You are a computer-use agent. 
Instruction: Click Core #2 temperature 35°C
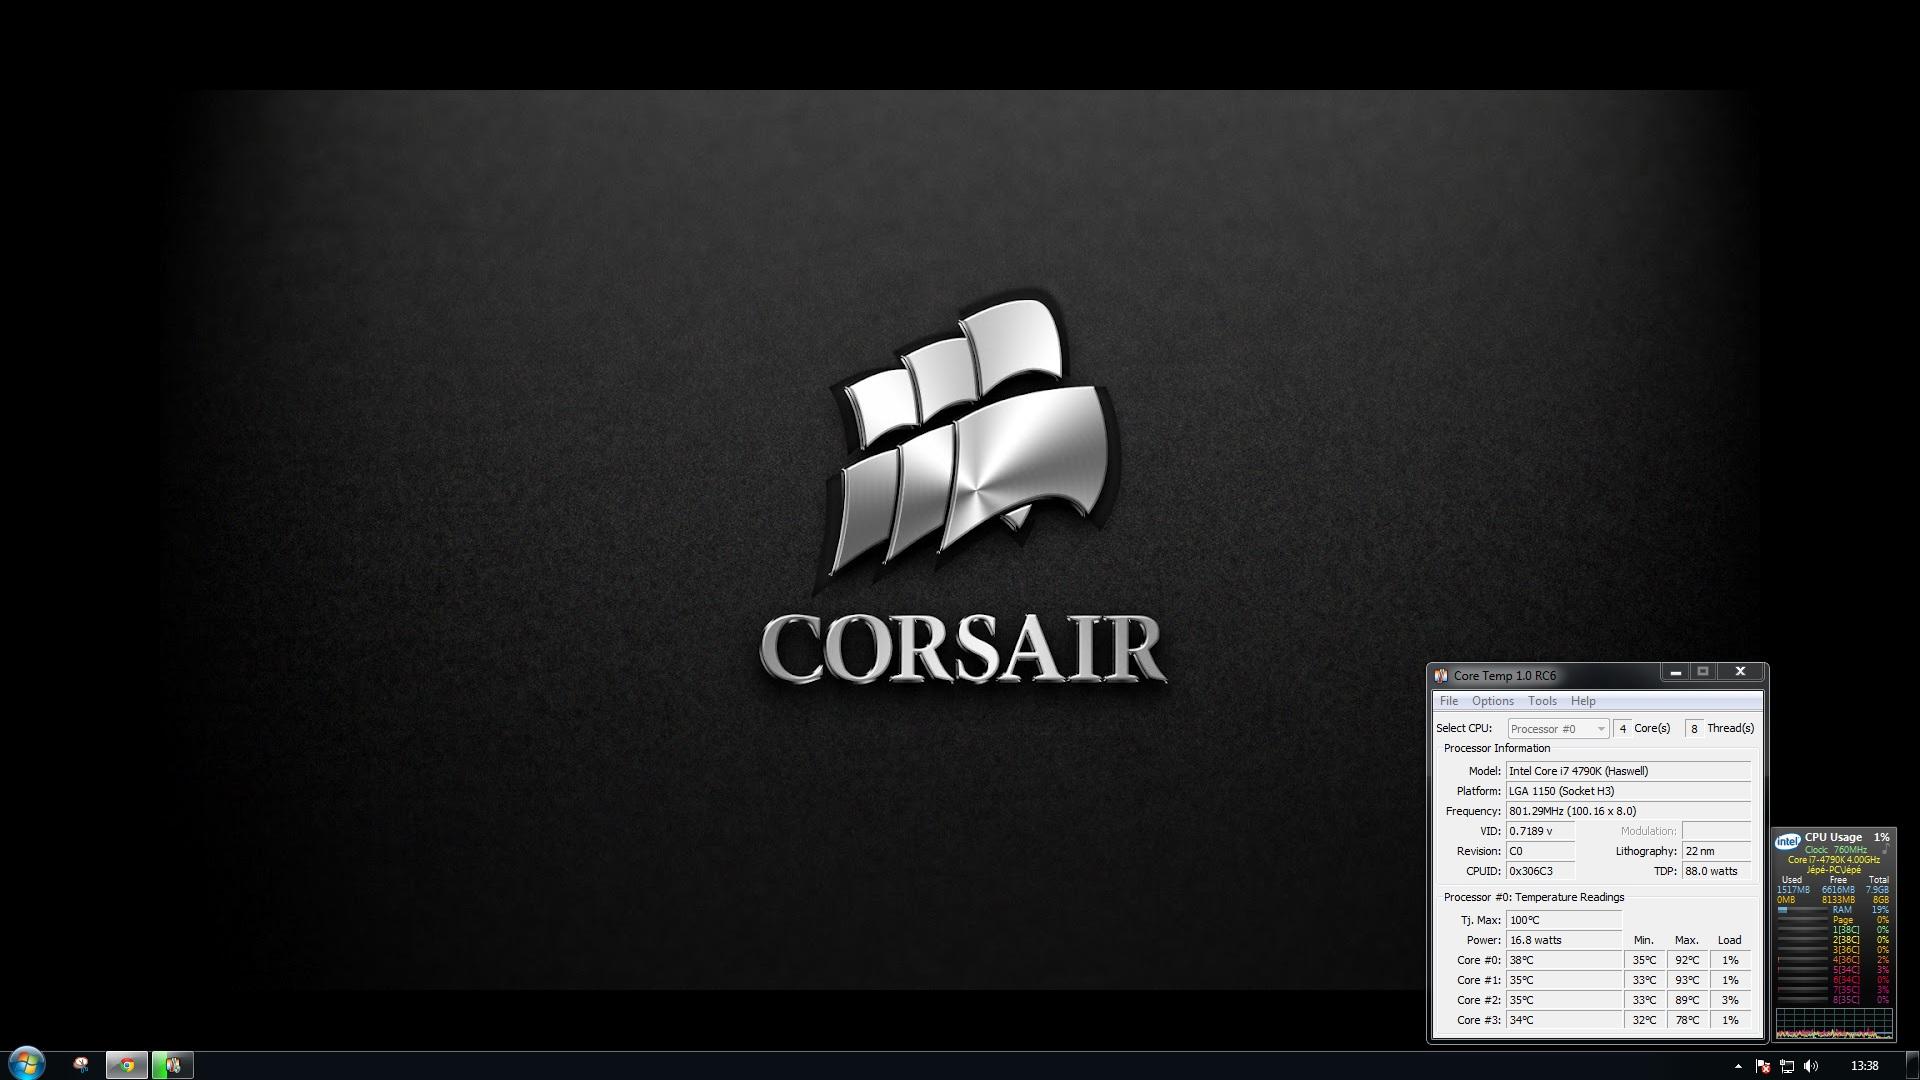pos(1564,1000)
